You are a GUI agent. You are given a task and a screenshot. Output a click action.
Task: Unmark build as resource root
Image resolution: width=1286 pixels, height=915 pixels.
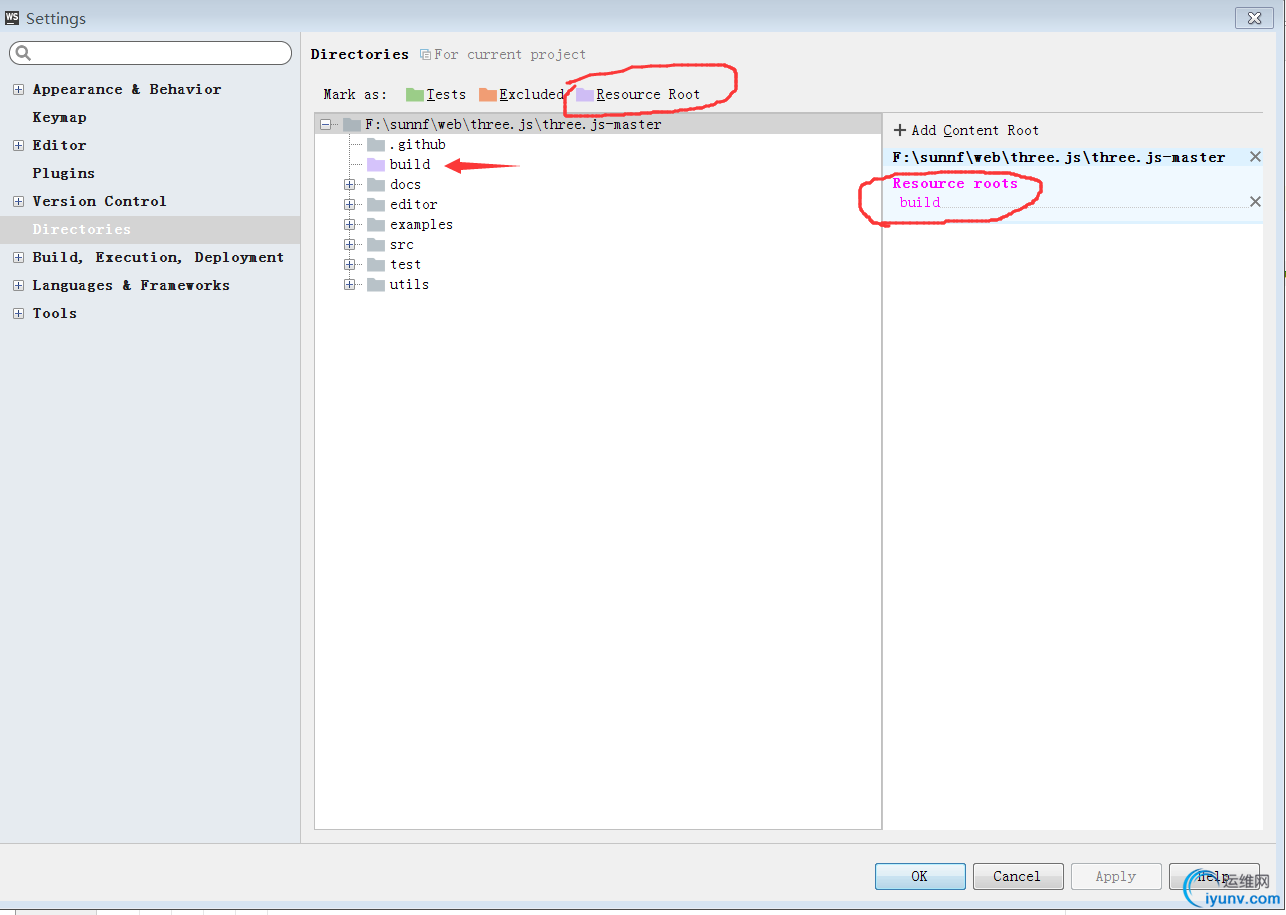pyautogui.click(x=1255, y=202)
